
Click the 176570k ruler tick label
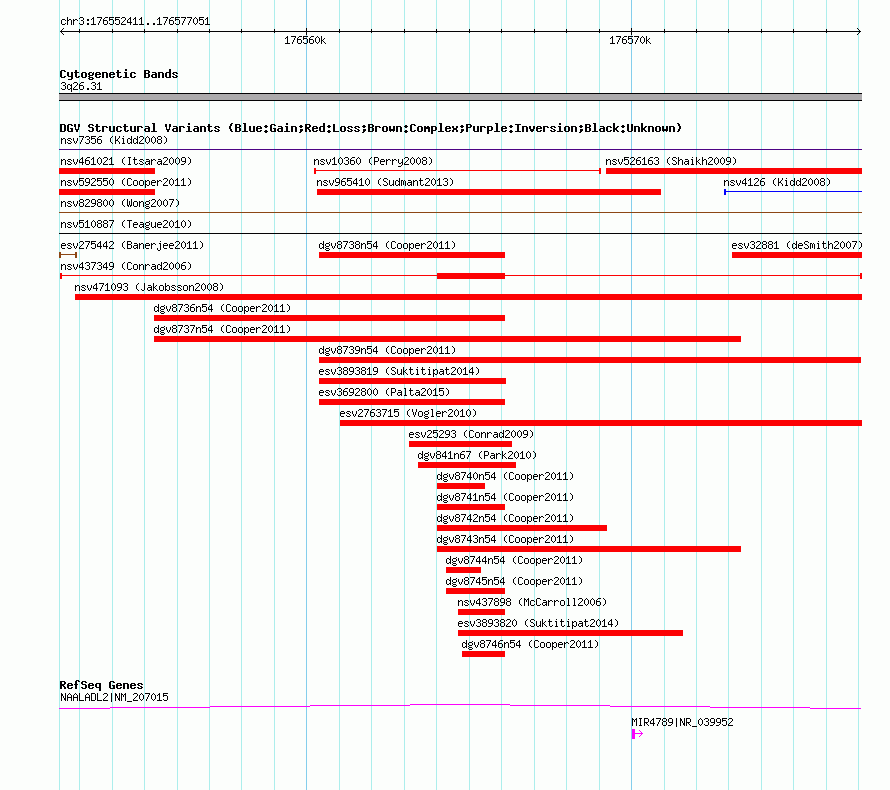(630, 40)
